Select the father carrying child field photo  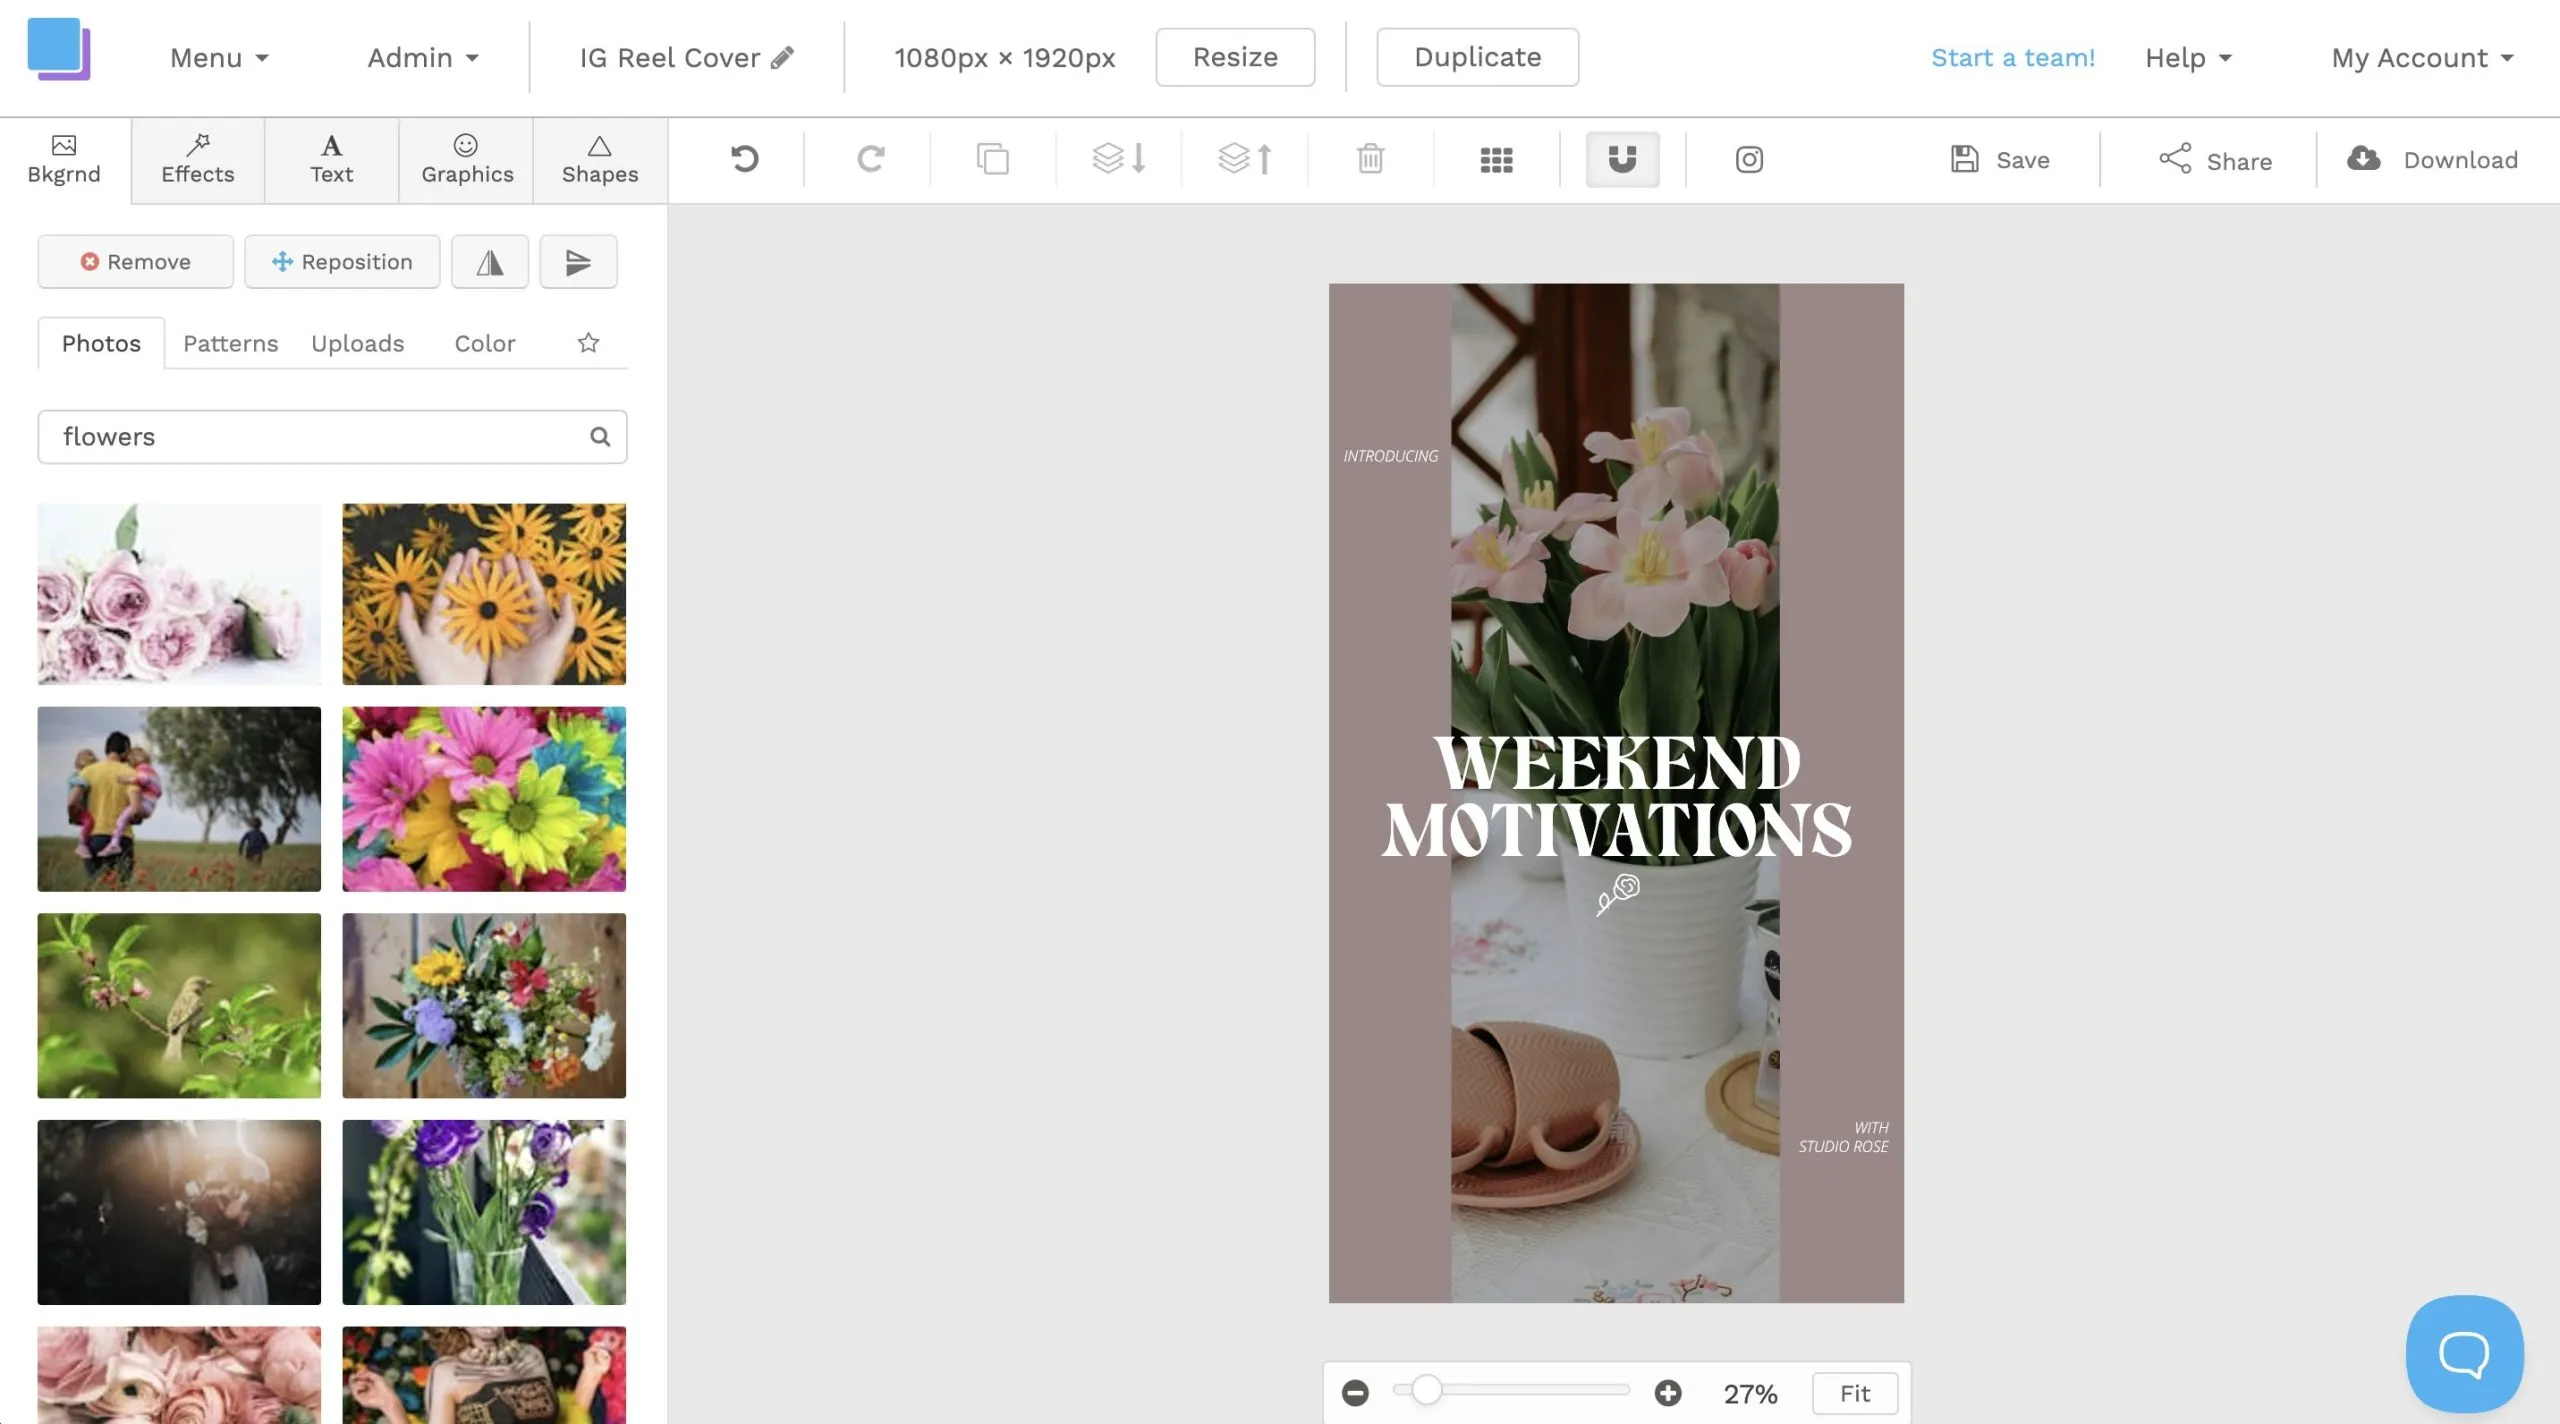coord(179,799)
